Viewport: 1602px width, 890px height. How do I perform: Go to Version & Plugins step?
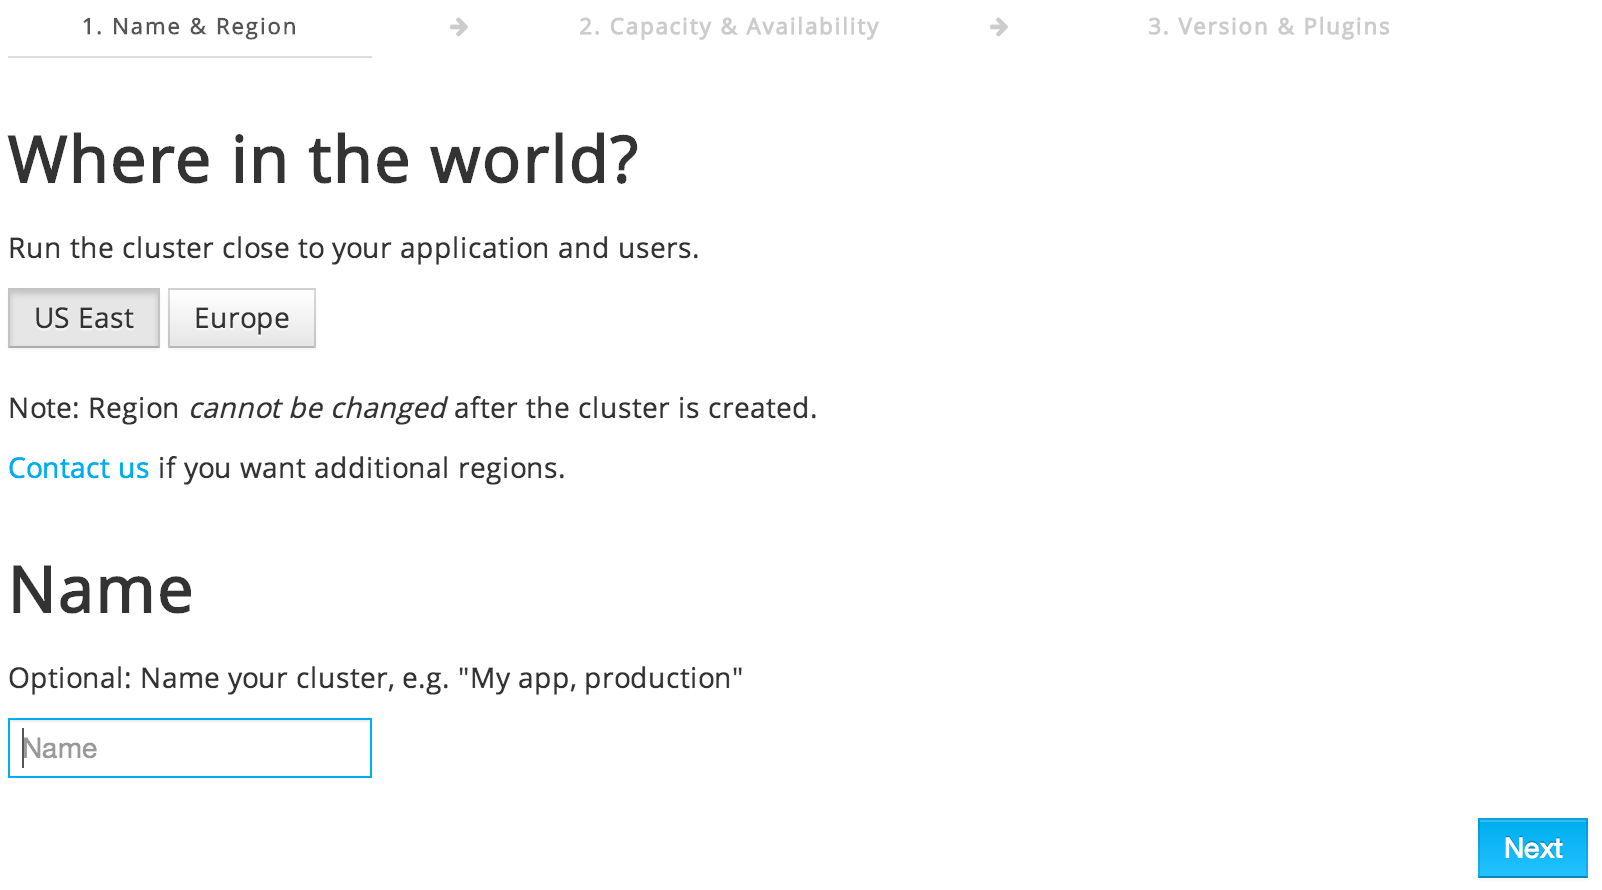pyautogui.click(x=1269, y=27)
